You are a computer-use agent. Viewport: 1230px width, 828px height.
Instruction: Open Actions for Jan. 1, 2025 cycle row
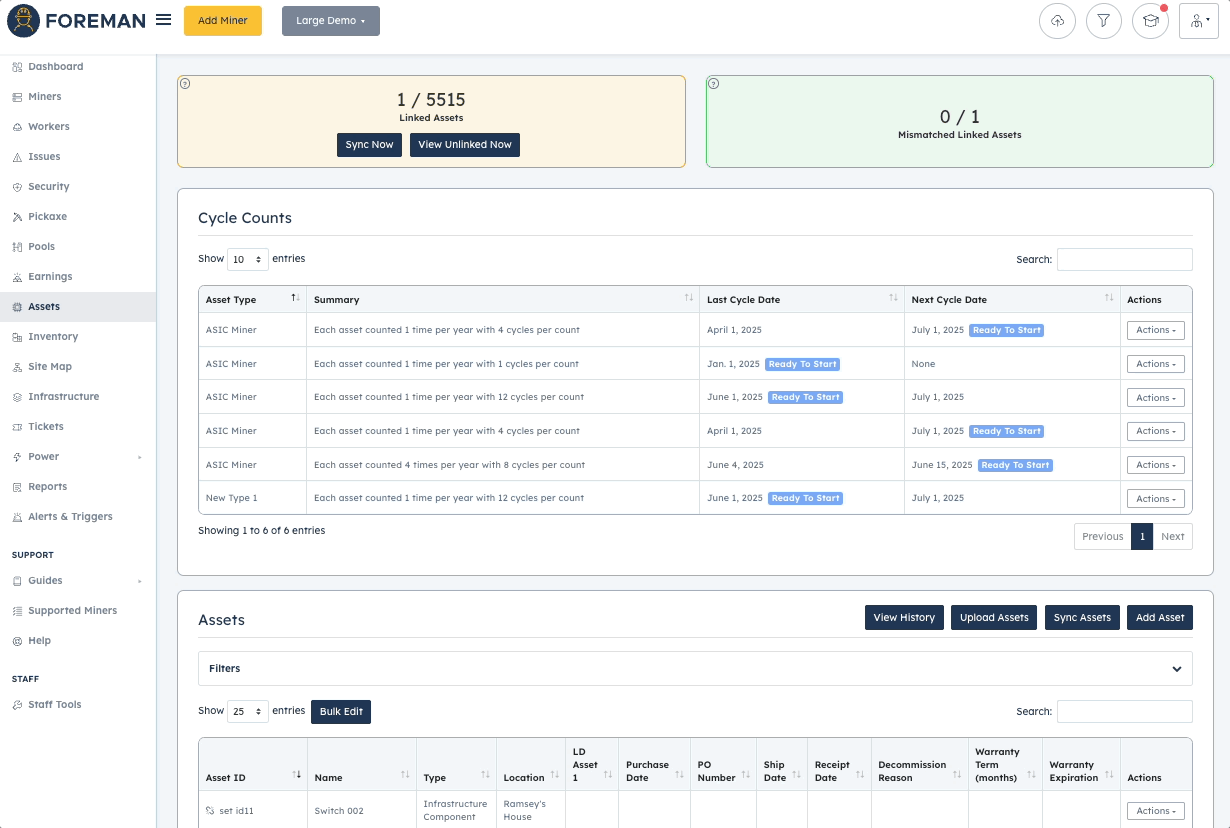click(x=1156, y=364)
